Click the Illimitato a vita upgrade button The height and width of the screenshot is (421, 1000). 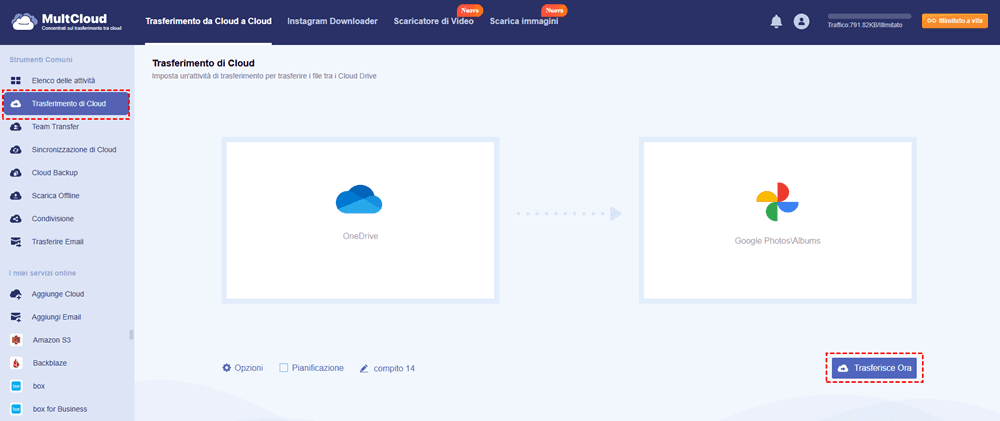(955, 21)
